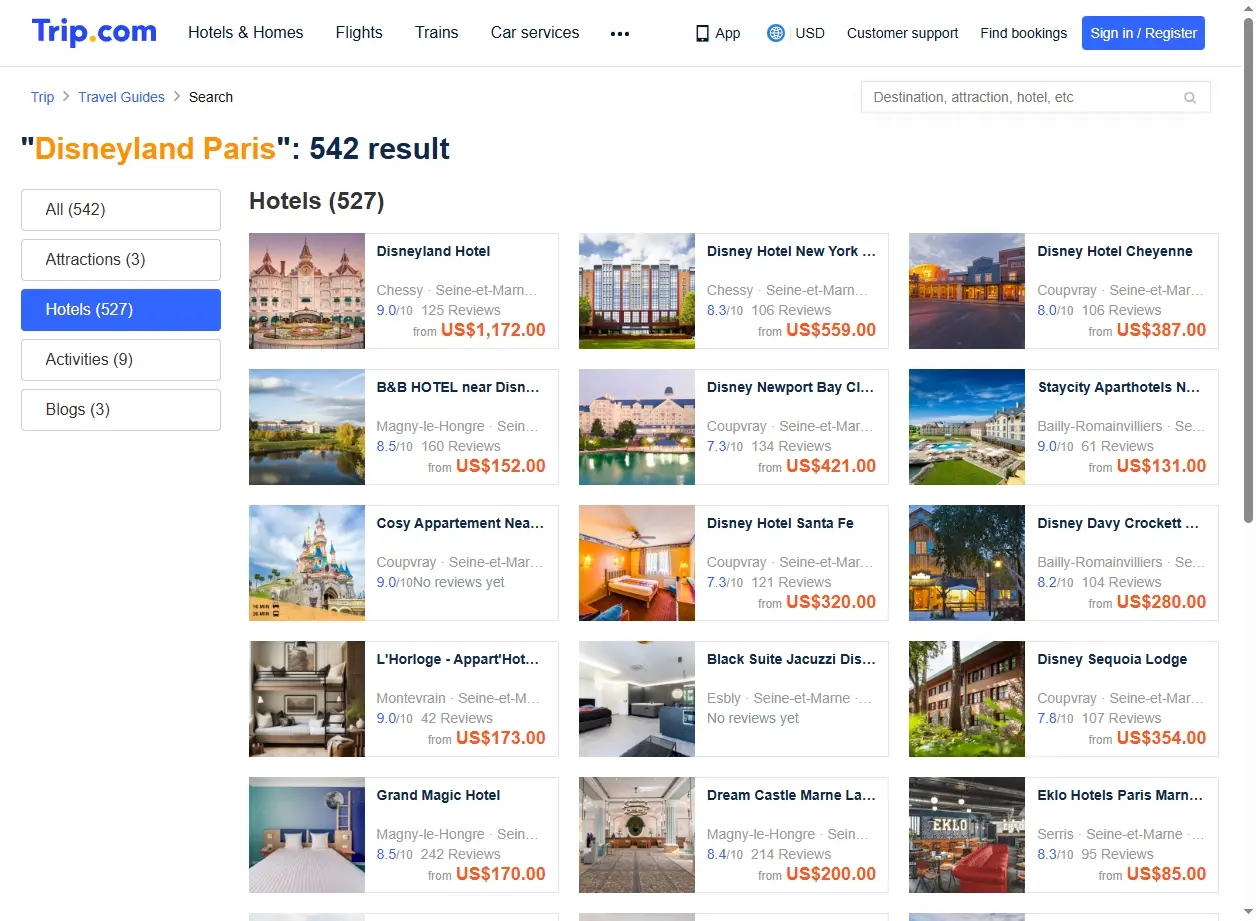Click the Disney Hotel Santa Fe title
The width and height of the screenshot is (1256, 921).
[780, 524]
